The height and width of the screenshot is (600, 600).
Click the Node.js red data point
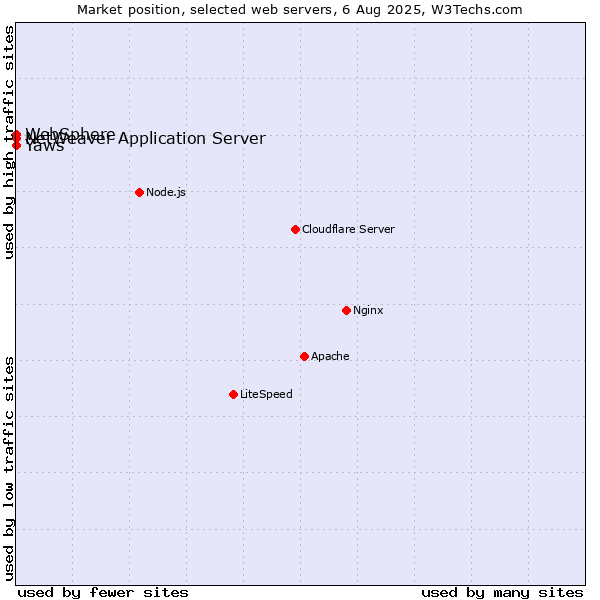click(140, 192)
